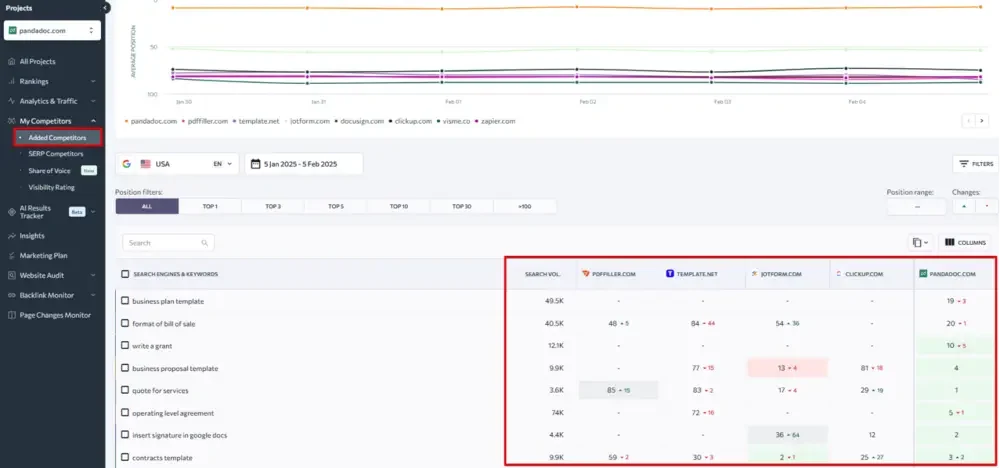
Task: Check the write a grant row
Action: tap(125, 346)
